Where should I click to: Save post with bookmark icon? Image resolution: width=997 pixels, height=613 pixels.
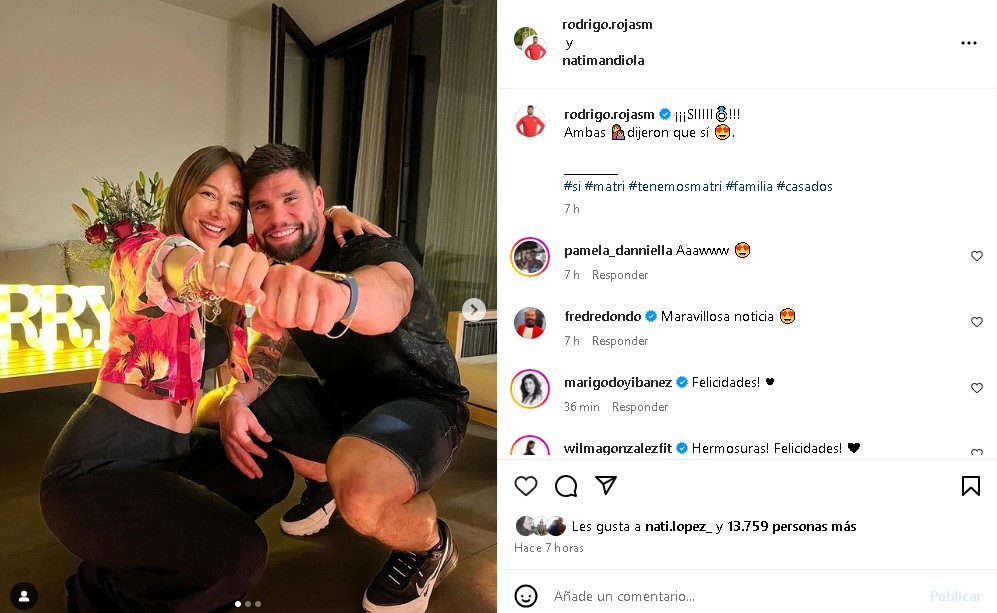click(x=970, y=486)
